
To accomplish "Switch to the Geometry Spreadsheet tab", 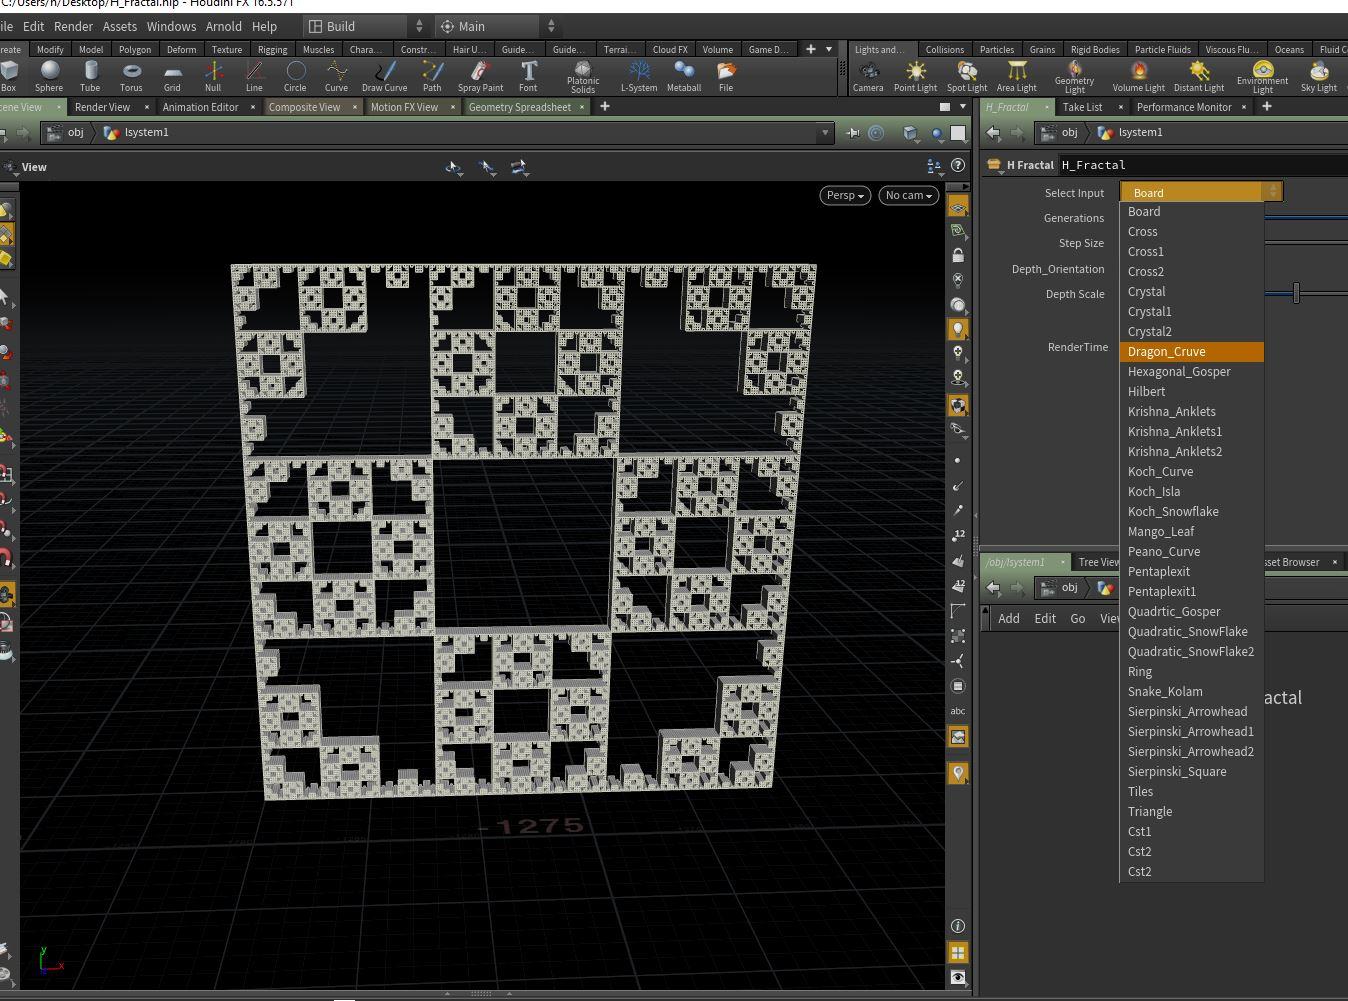I will tap(521, 107).
